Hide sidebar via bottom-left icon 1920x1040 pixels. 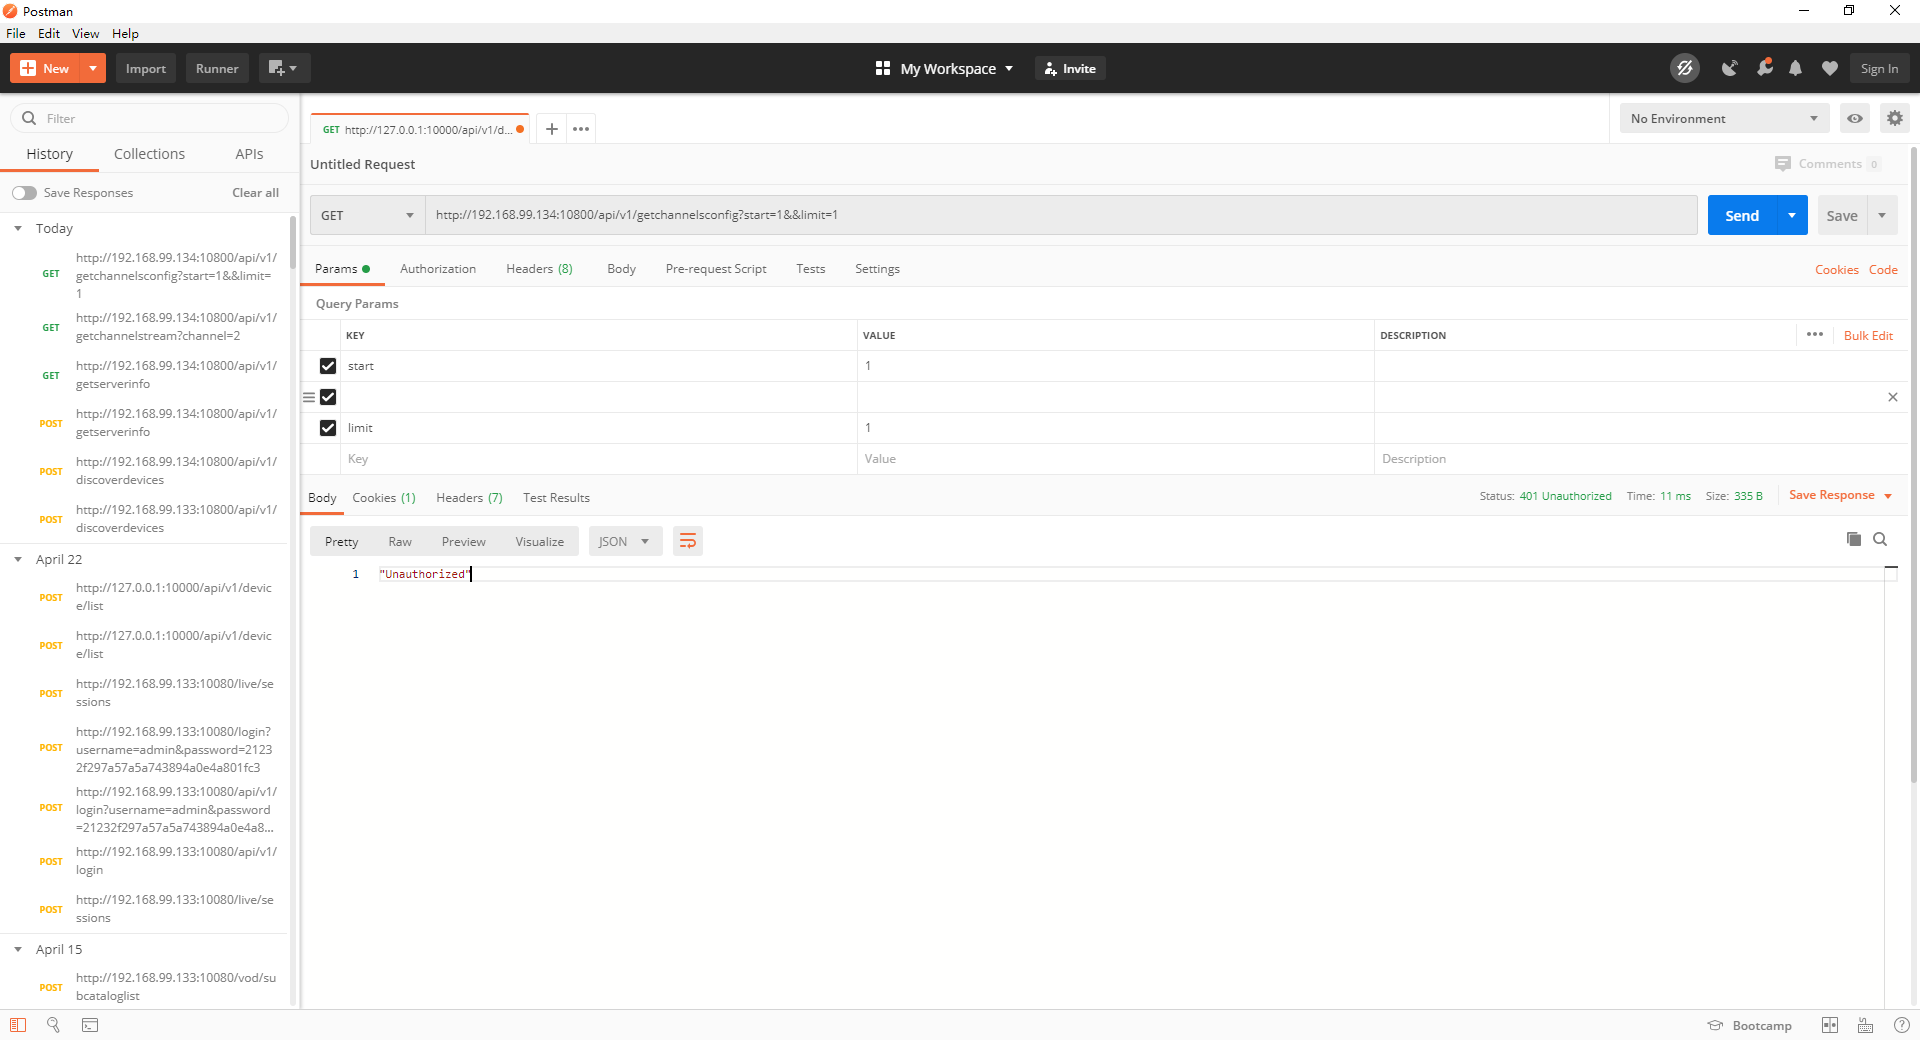pos(18,1025)
